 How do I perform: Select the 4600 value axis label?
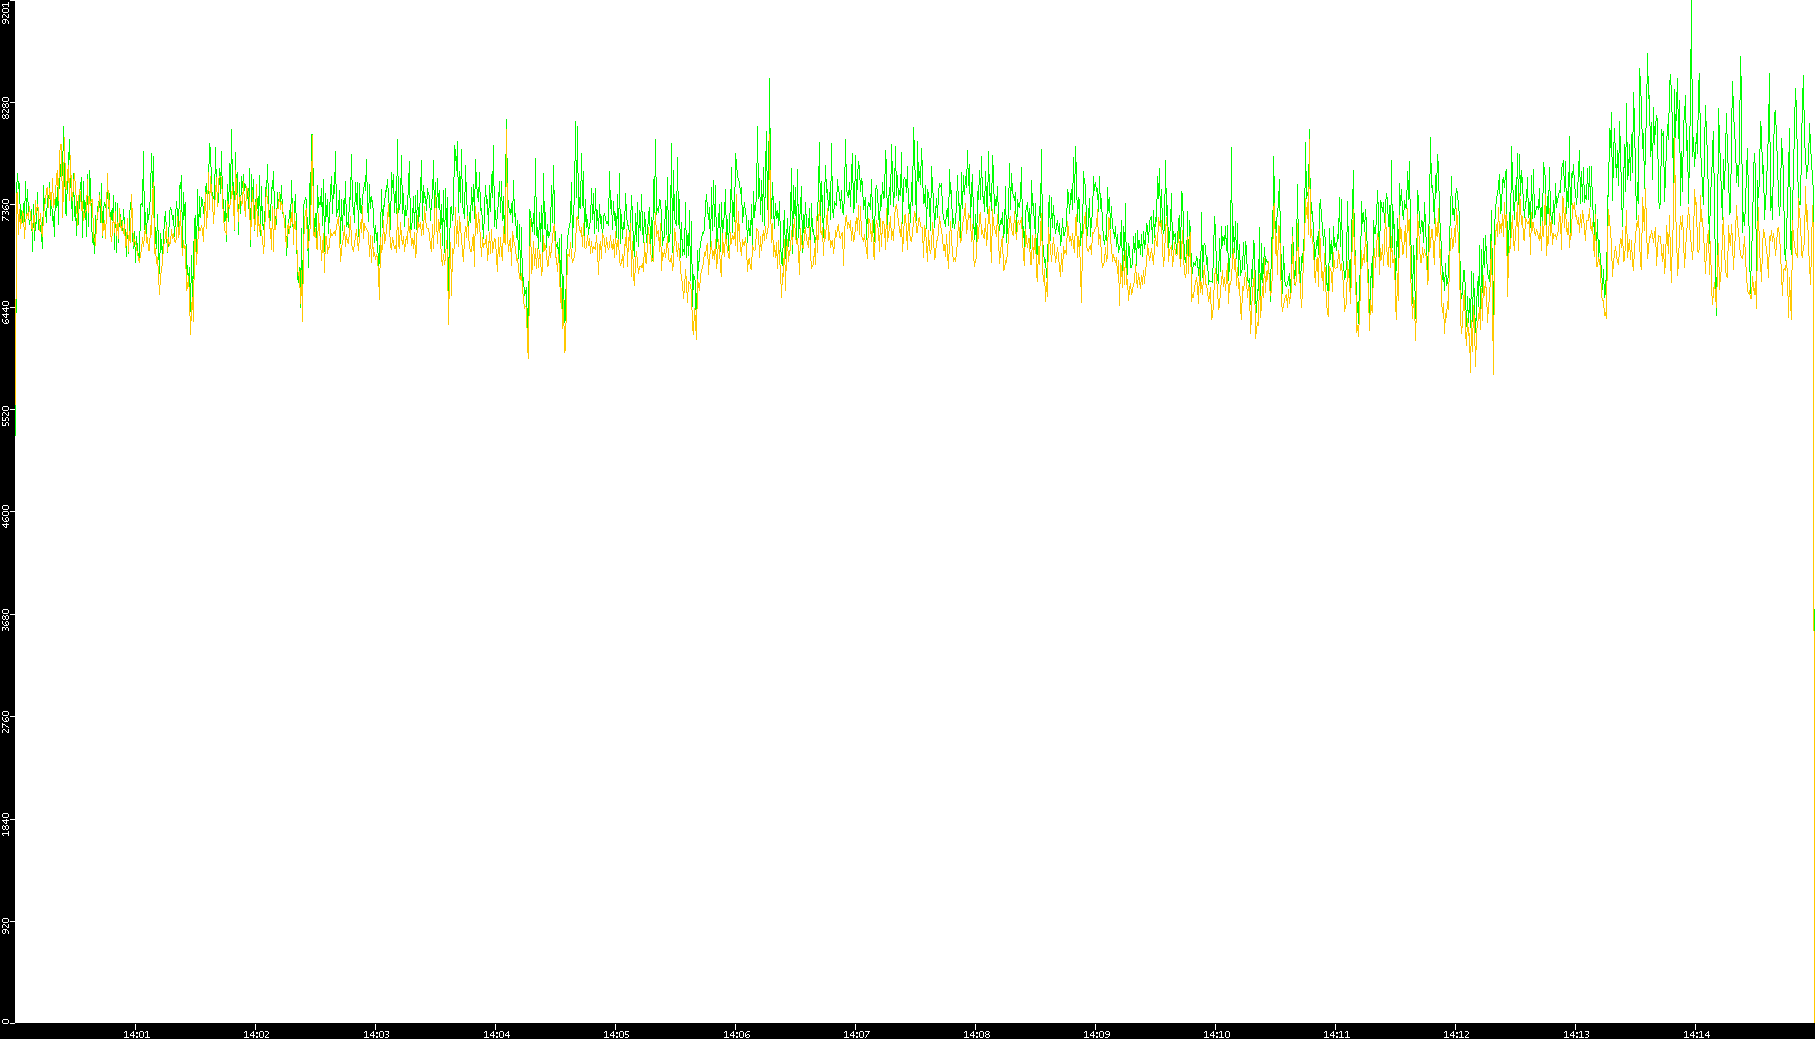click(6, 517)
